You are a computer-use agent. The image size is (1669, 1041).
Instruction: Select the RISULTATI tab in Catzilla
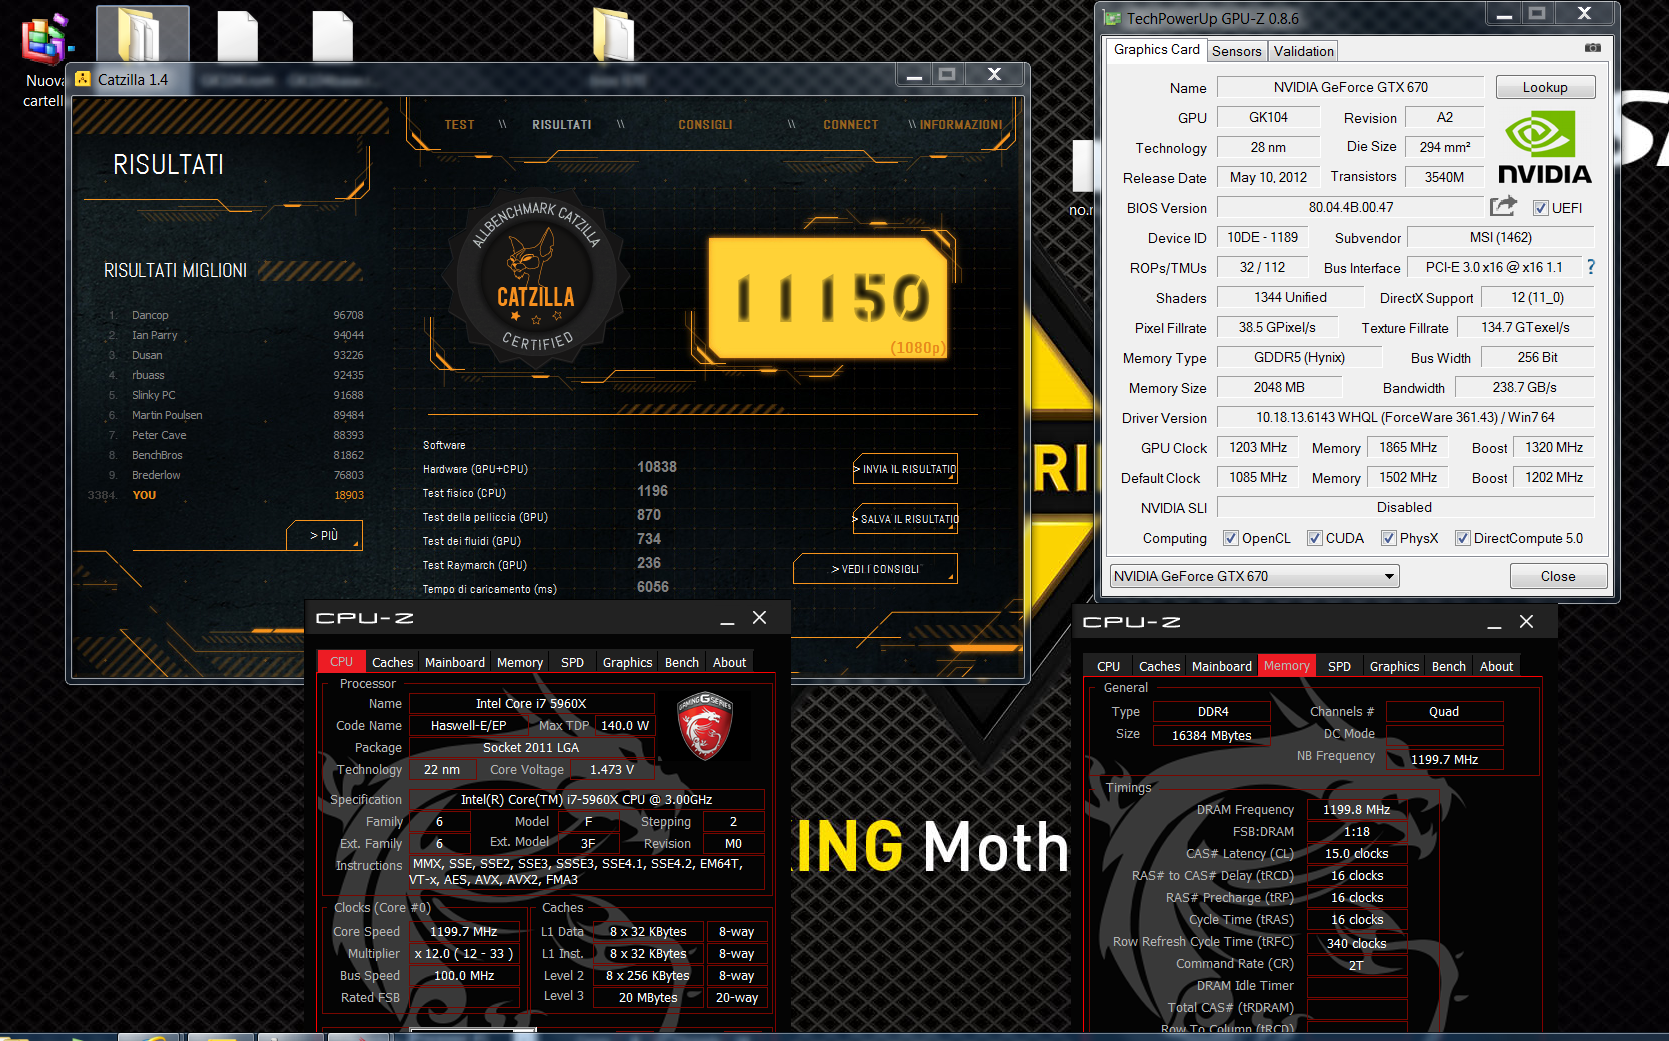561,125
